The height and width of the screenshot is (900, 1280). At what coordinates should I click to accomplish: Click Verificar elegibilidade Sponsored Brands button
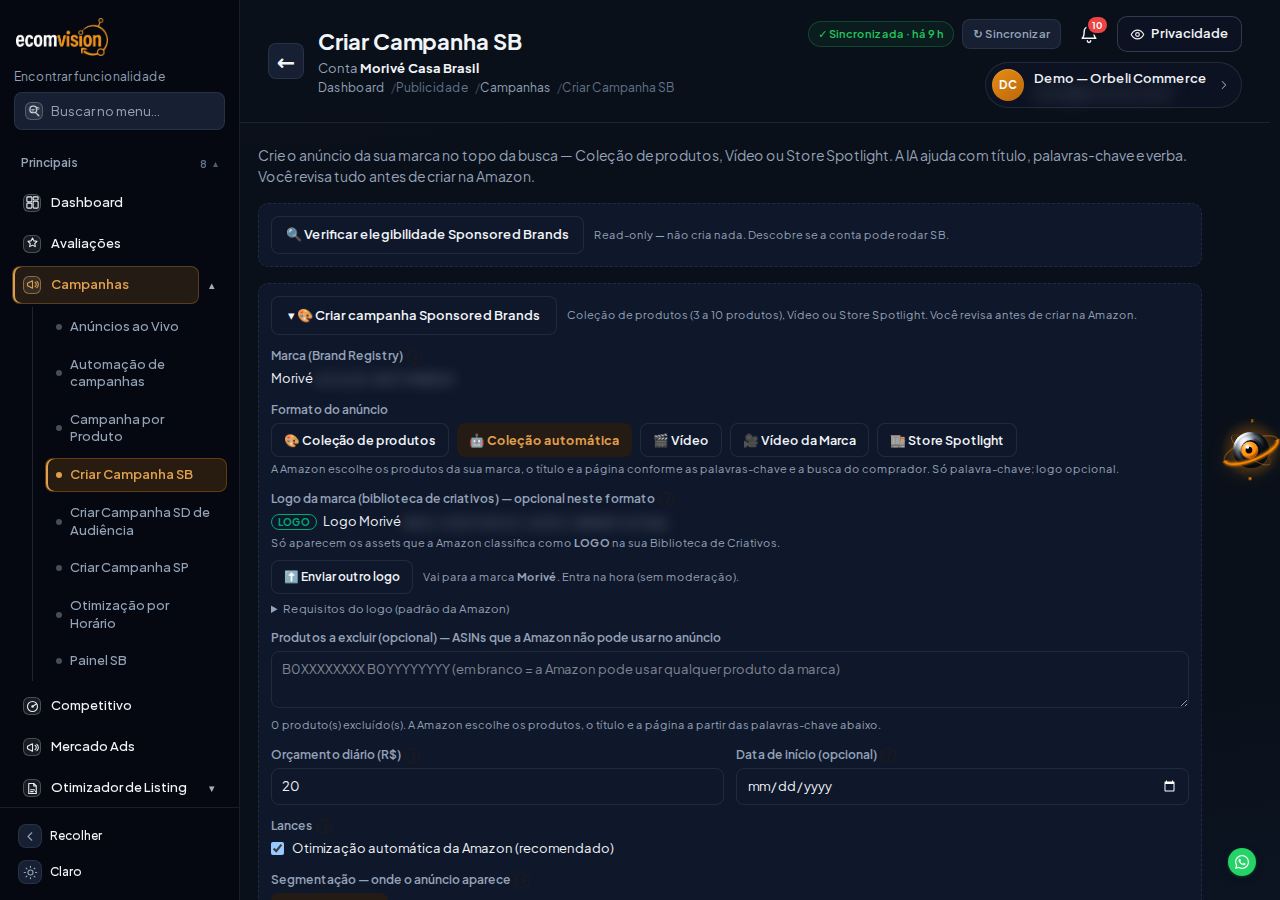pyautogui.click(x=427, y=235)
